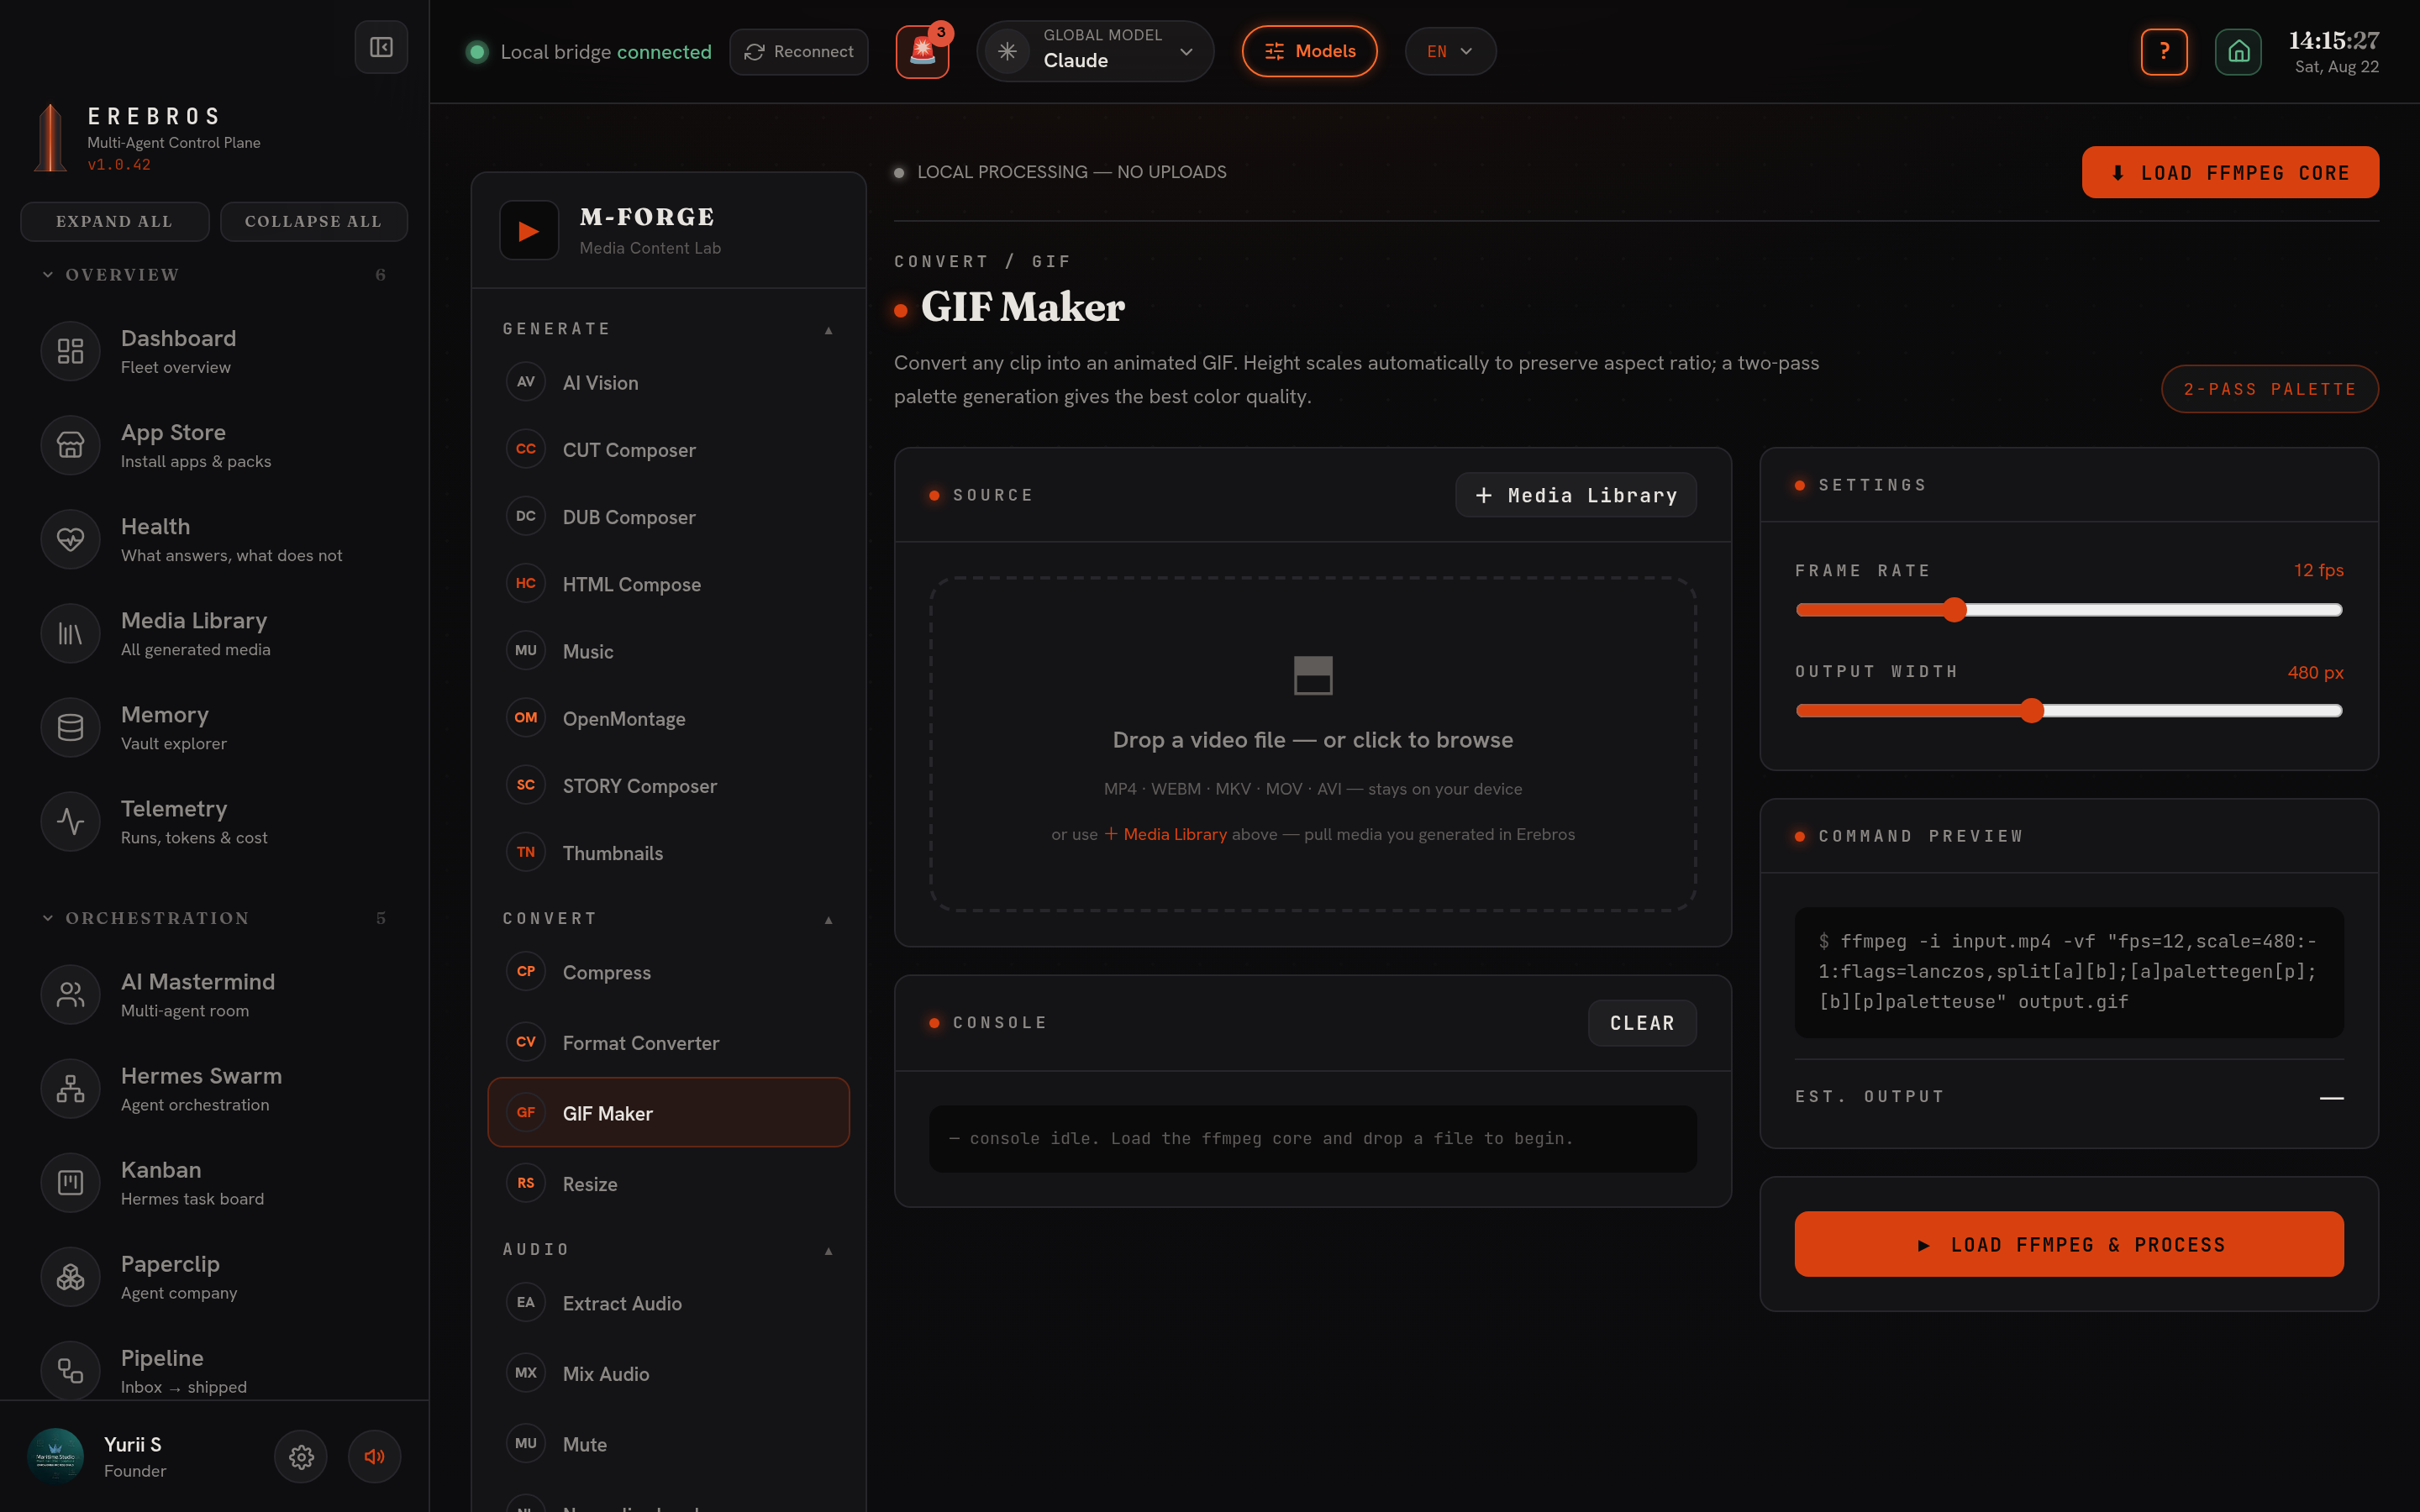This screenshot has width=2420, height=1512.
Task: Select the TN badge for Thumbnails
Action: click(526, 852)
